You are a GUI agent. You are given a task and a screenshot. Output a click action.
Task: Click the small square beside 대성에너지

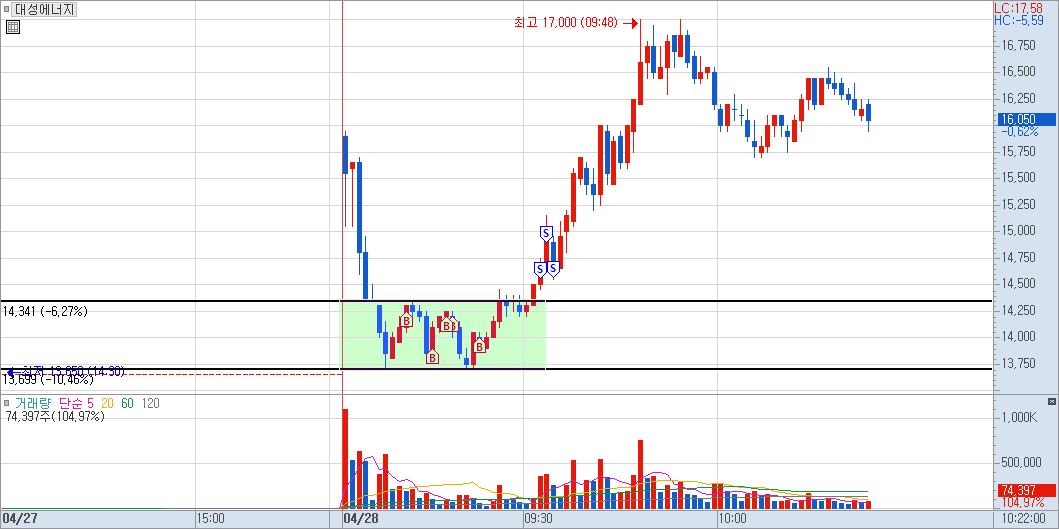coord(6,9)
